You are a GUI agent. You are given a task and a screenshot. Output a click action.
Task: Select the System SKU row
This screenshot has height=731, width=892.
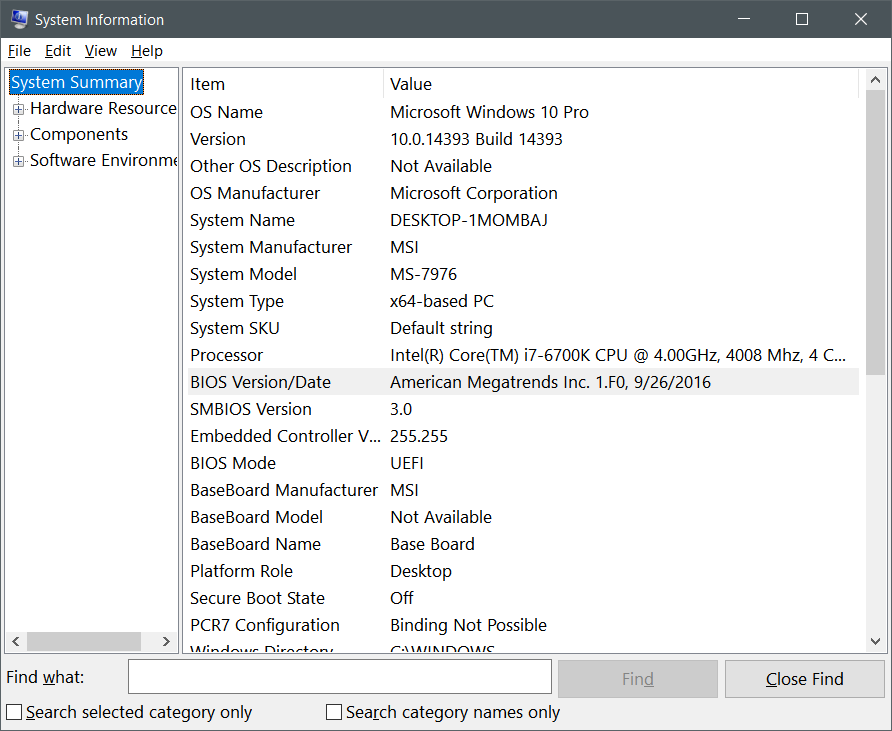point(523,328)
